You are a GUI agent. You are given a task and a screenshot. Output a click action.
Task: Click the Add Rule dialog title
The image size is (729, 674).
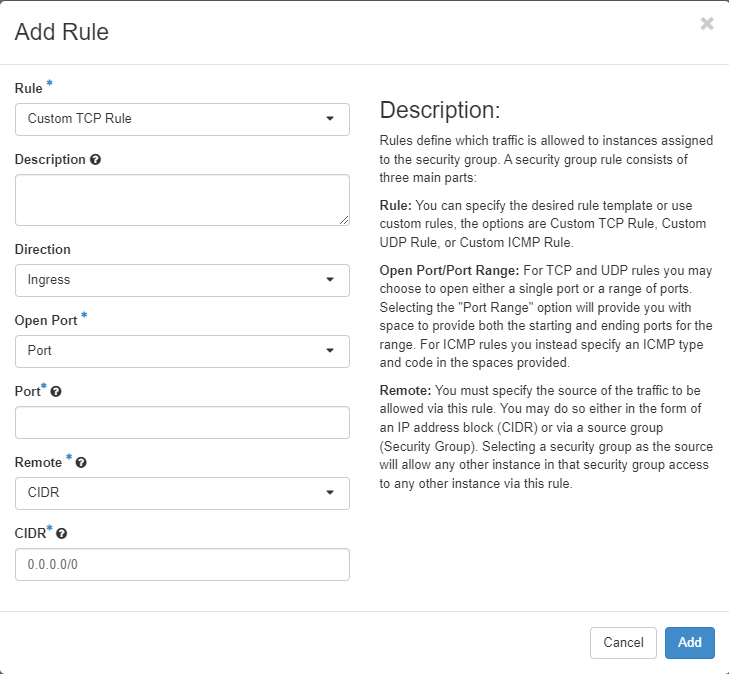pyautogui.click(x=62, y=32)
